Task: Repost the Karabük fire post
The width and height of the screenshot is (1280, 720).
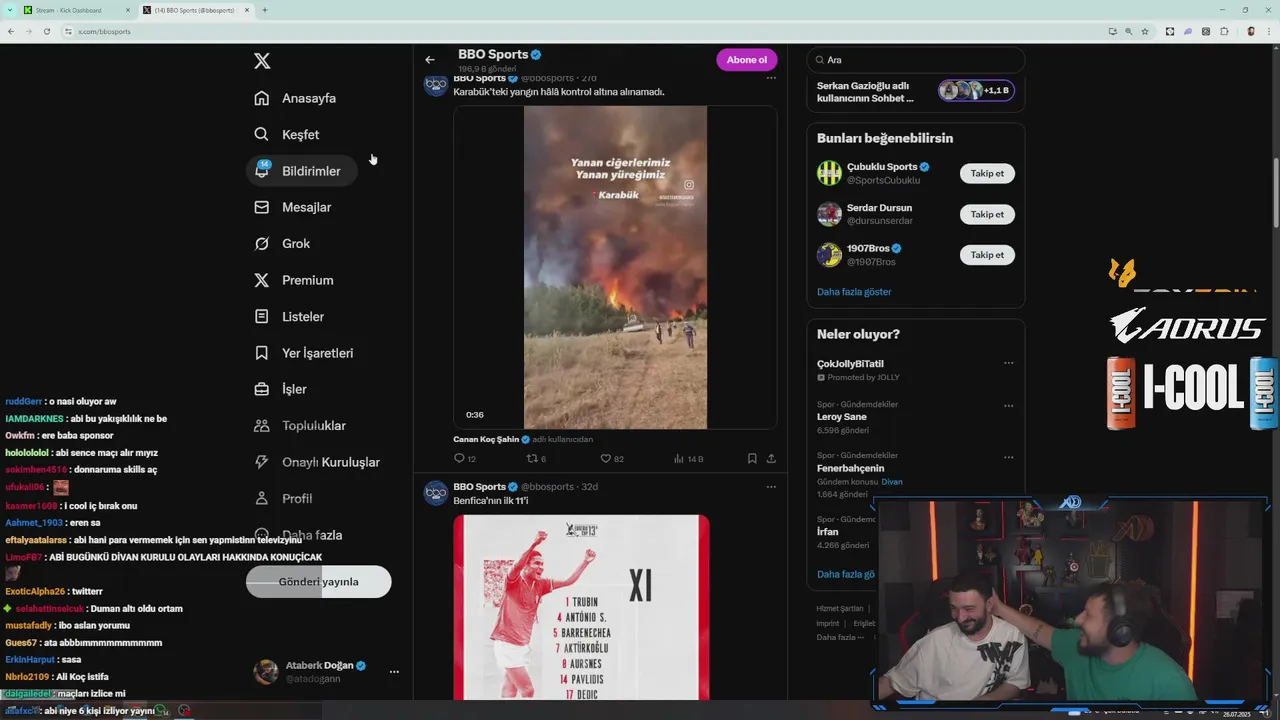Action: pos(537,459)
